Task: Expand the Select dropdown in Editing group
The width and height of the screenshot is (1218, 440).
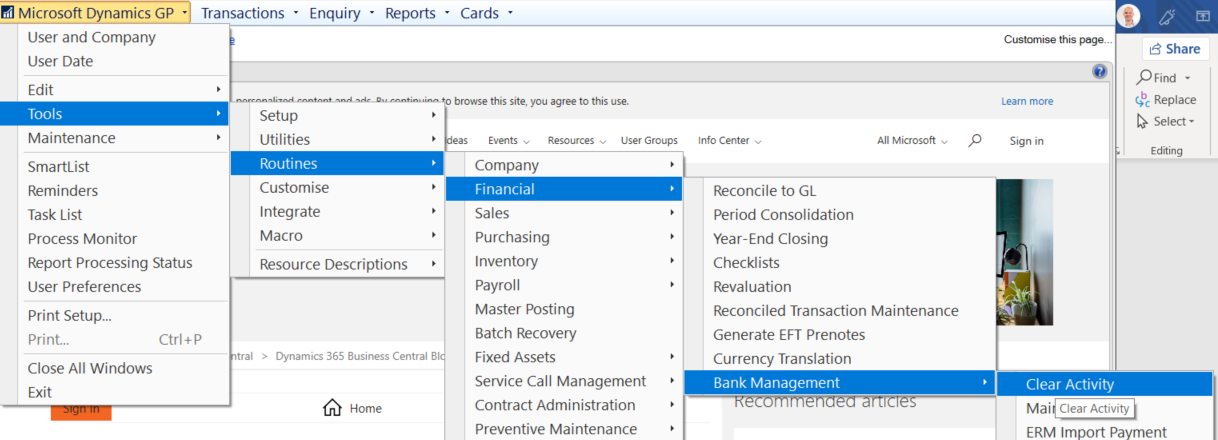Action: [x=1192, y=122]
